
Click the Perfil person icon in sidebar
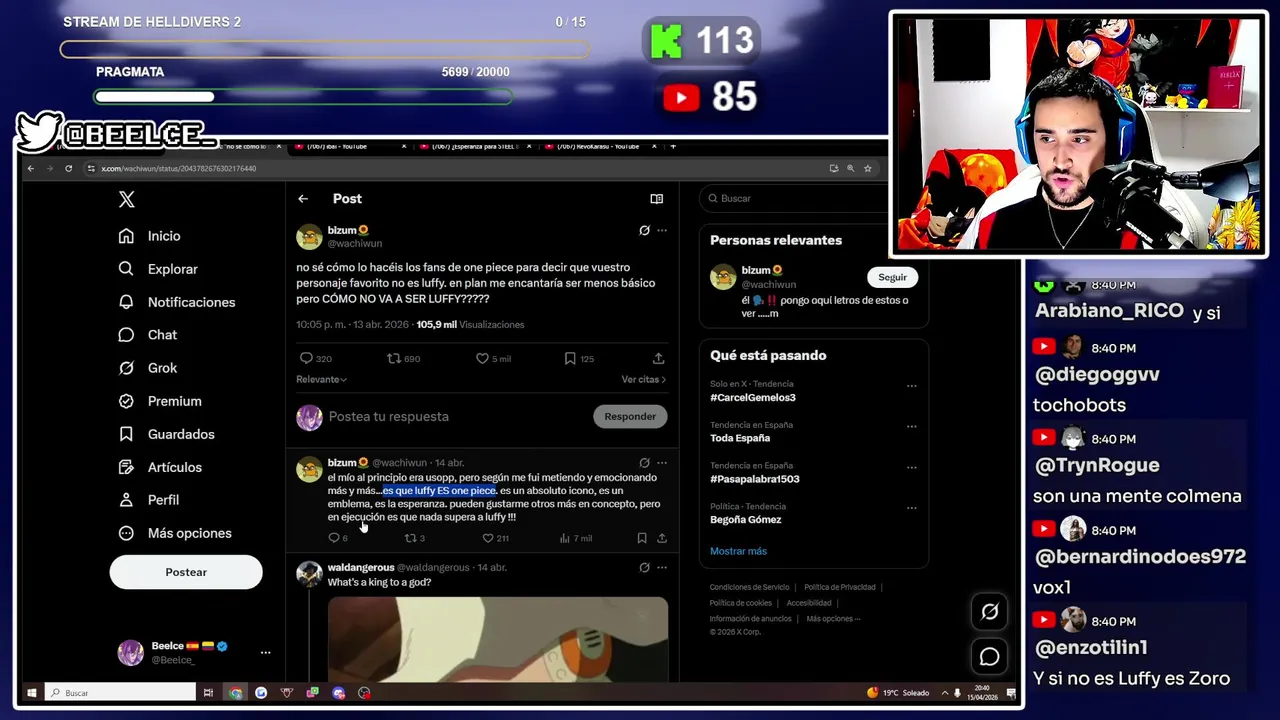coord(126,500)
